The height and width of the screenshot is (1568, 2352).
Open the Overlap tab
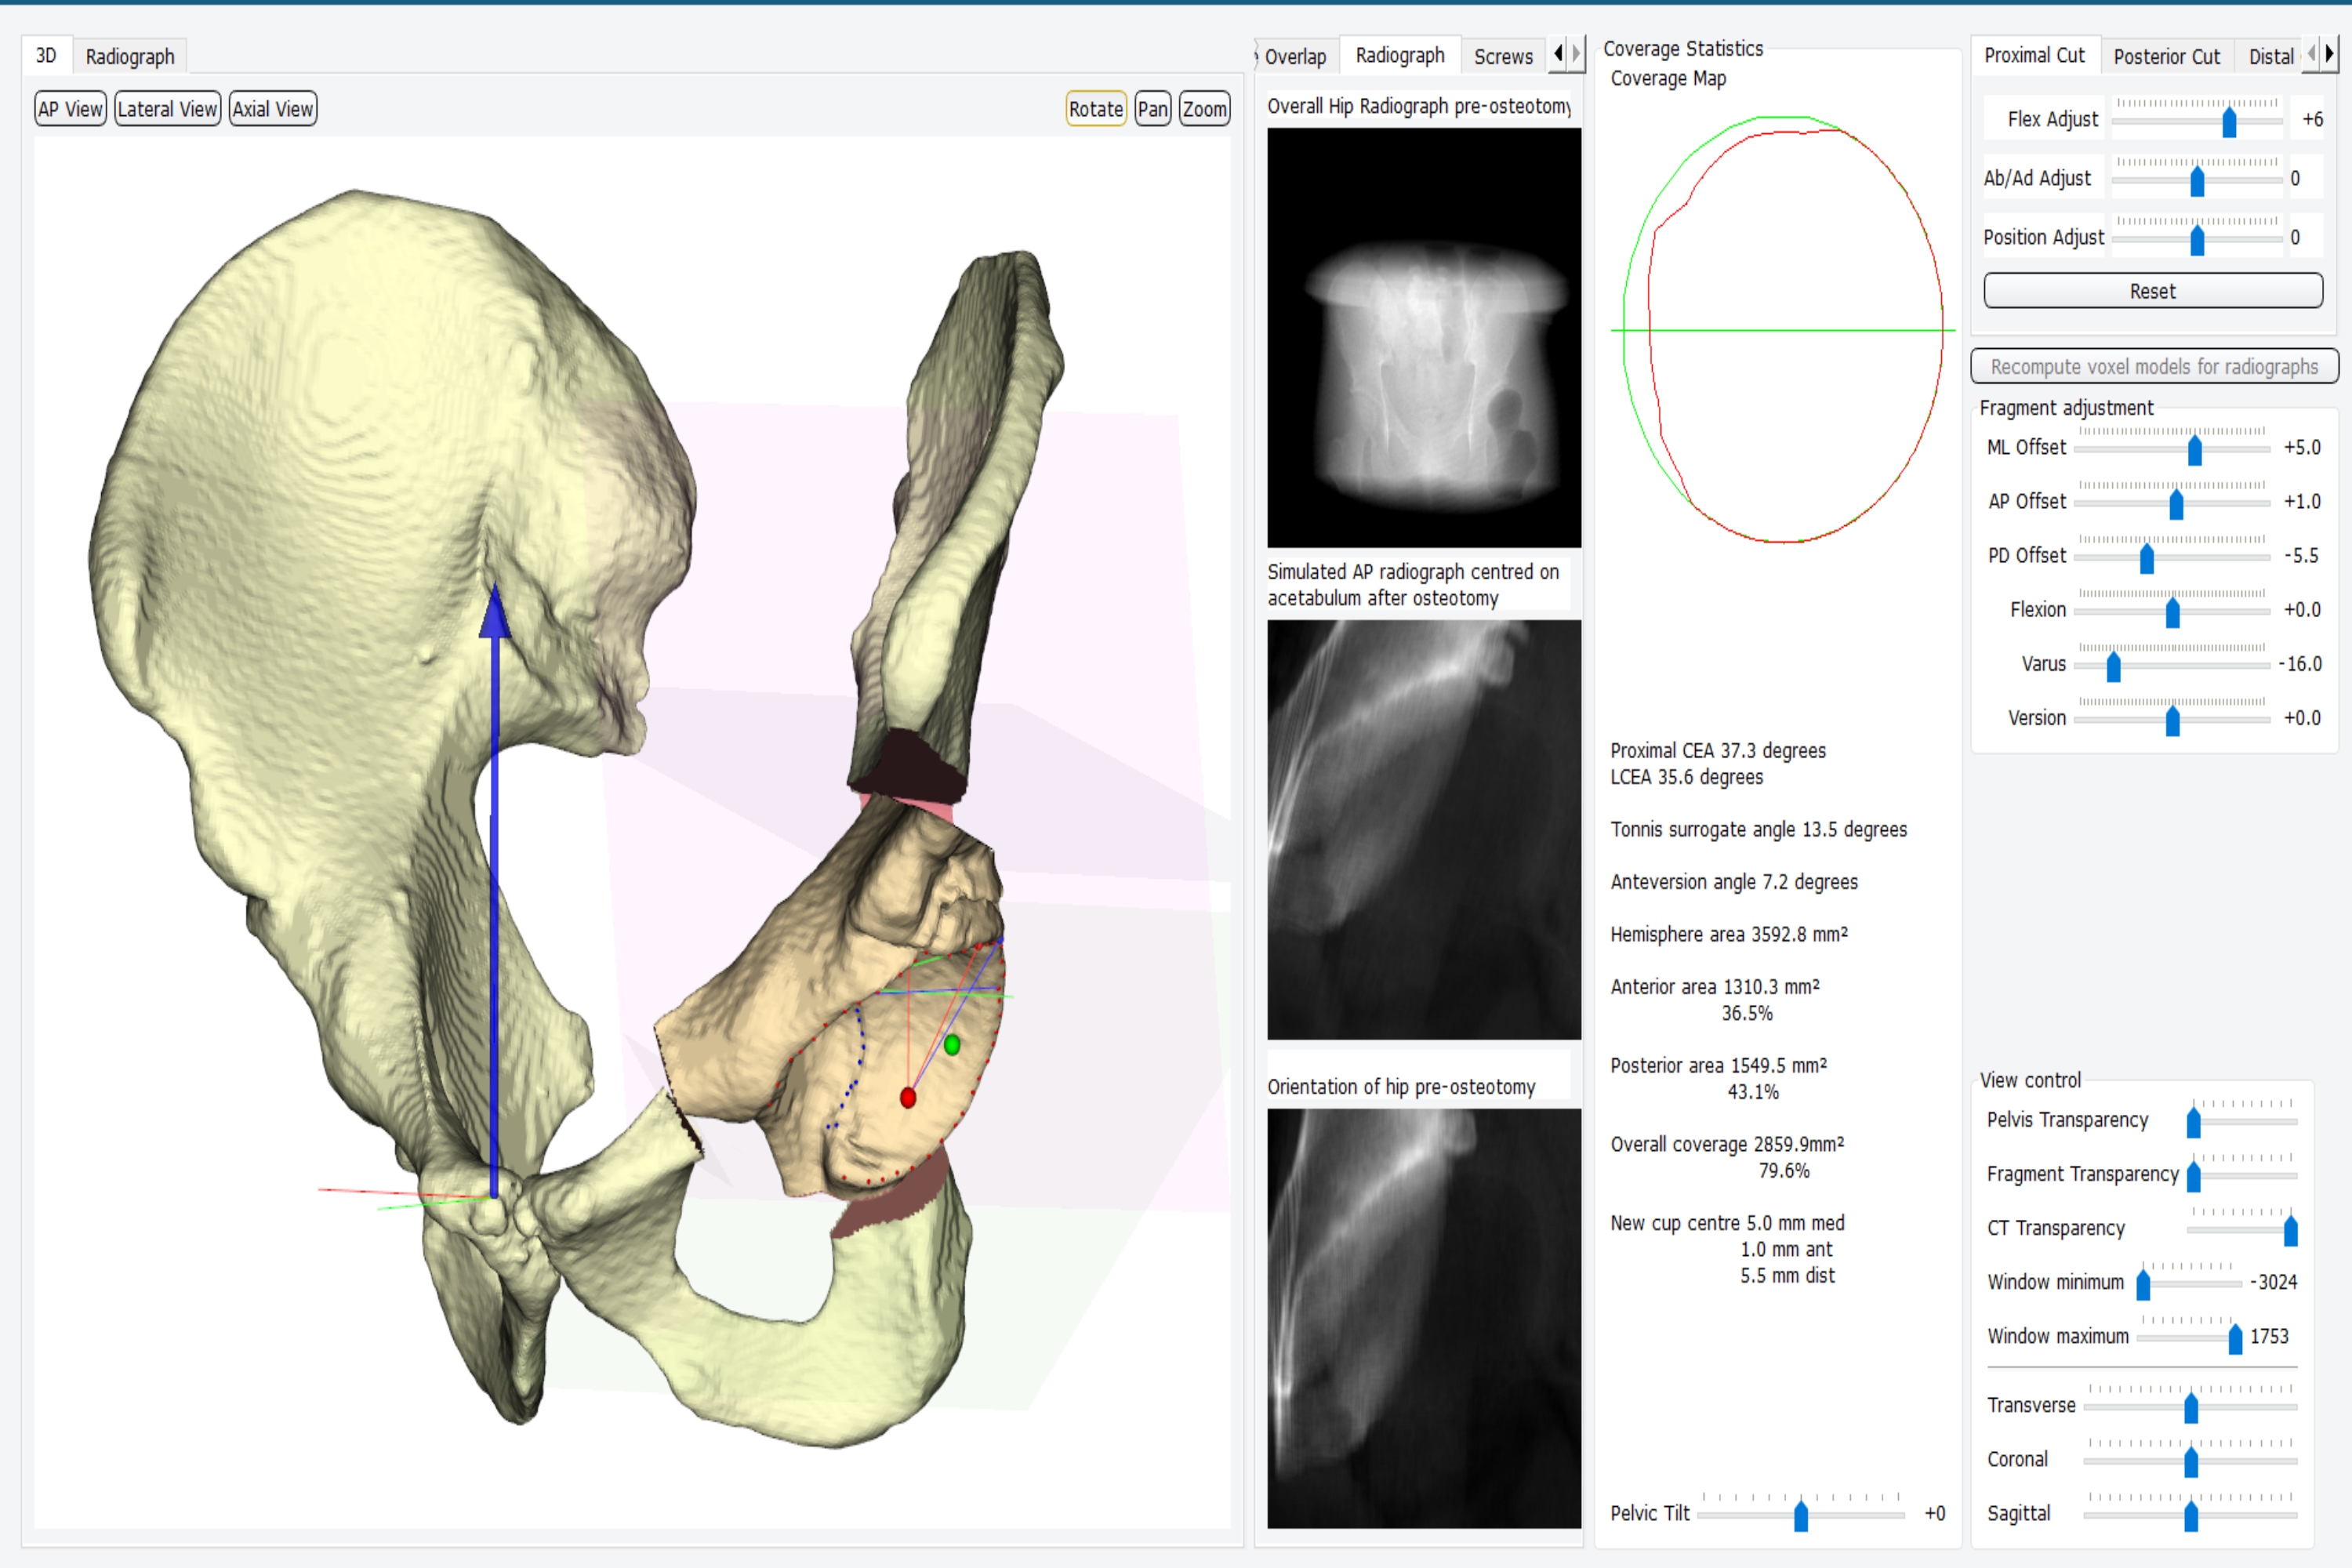coord(1295,56)
